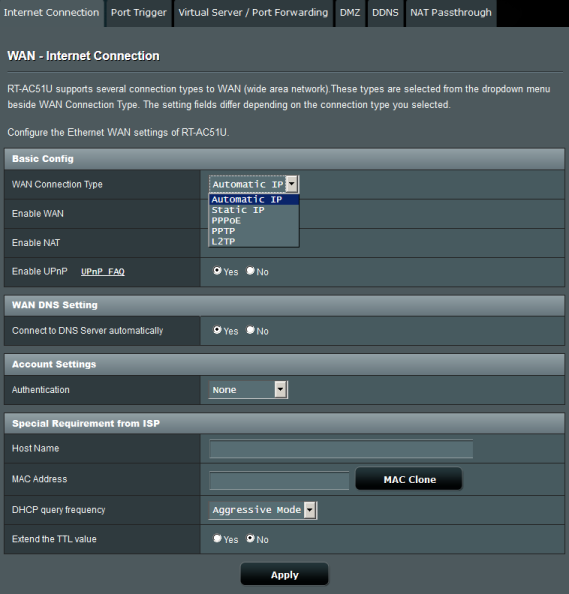This screenshot has width=569, height=594.
Task: Enable automatic DNS server connection Yes
Action: pyautogui.click(x=217, y=330)
